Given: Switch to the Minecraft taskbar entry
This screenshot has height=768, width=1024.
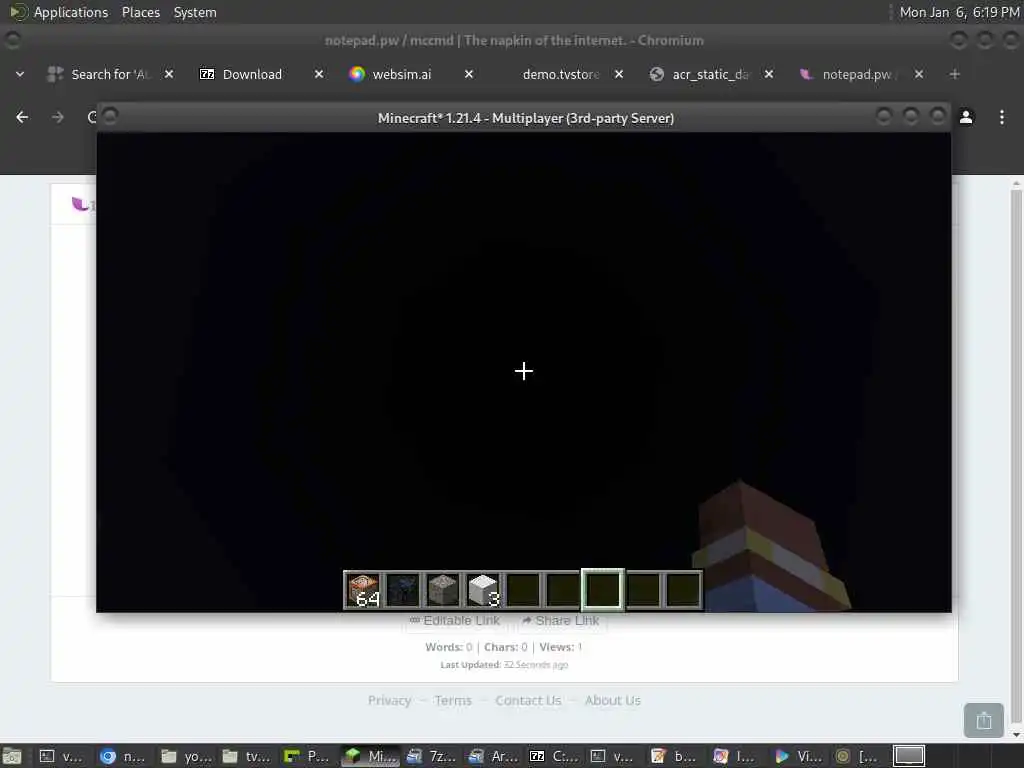Looking at the screenshot, I should click(370, 756).
